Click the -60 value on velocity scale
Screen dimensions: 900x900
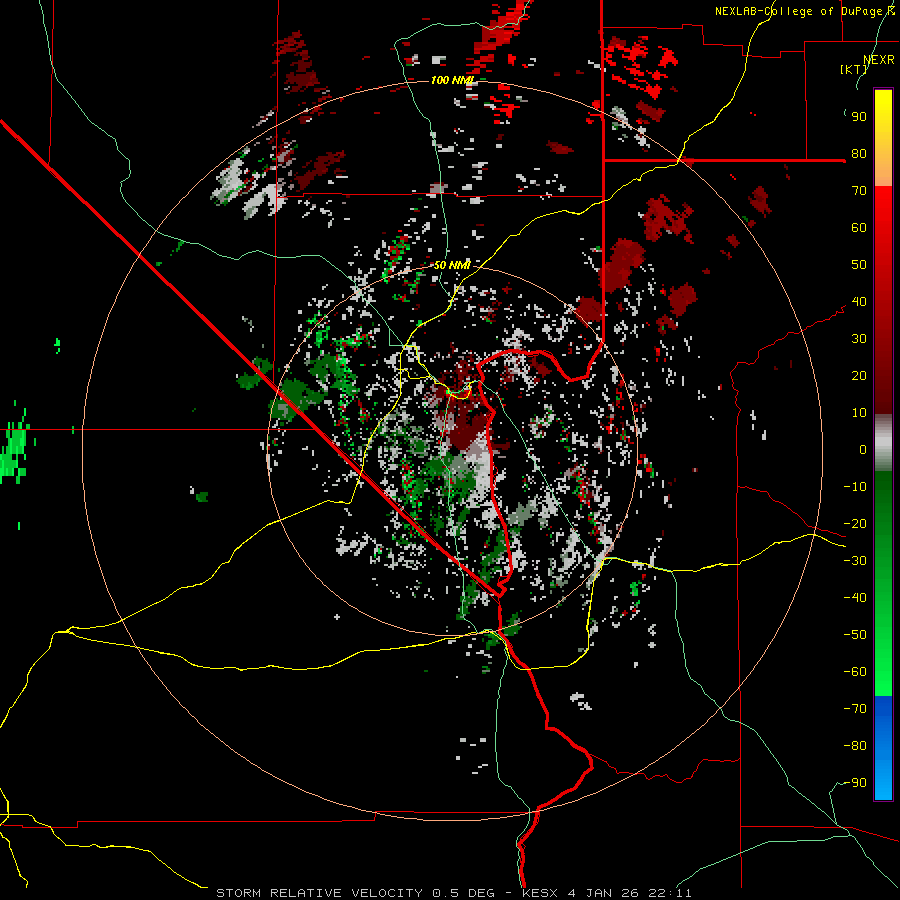(855, 672)
